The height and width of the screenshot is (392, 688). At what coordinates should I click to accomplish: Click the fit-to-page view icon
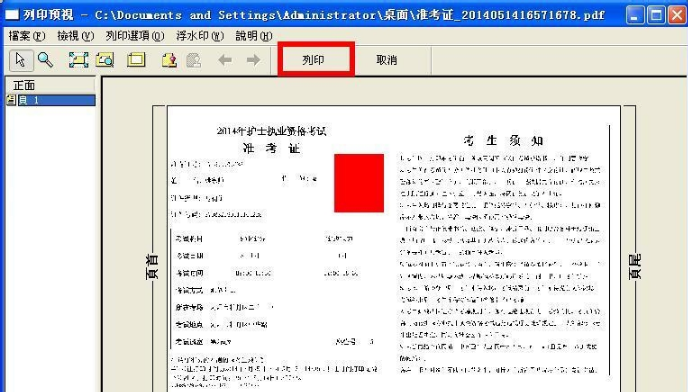click(x=79, y=60)
